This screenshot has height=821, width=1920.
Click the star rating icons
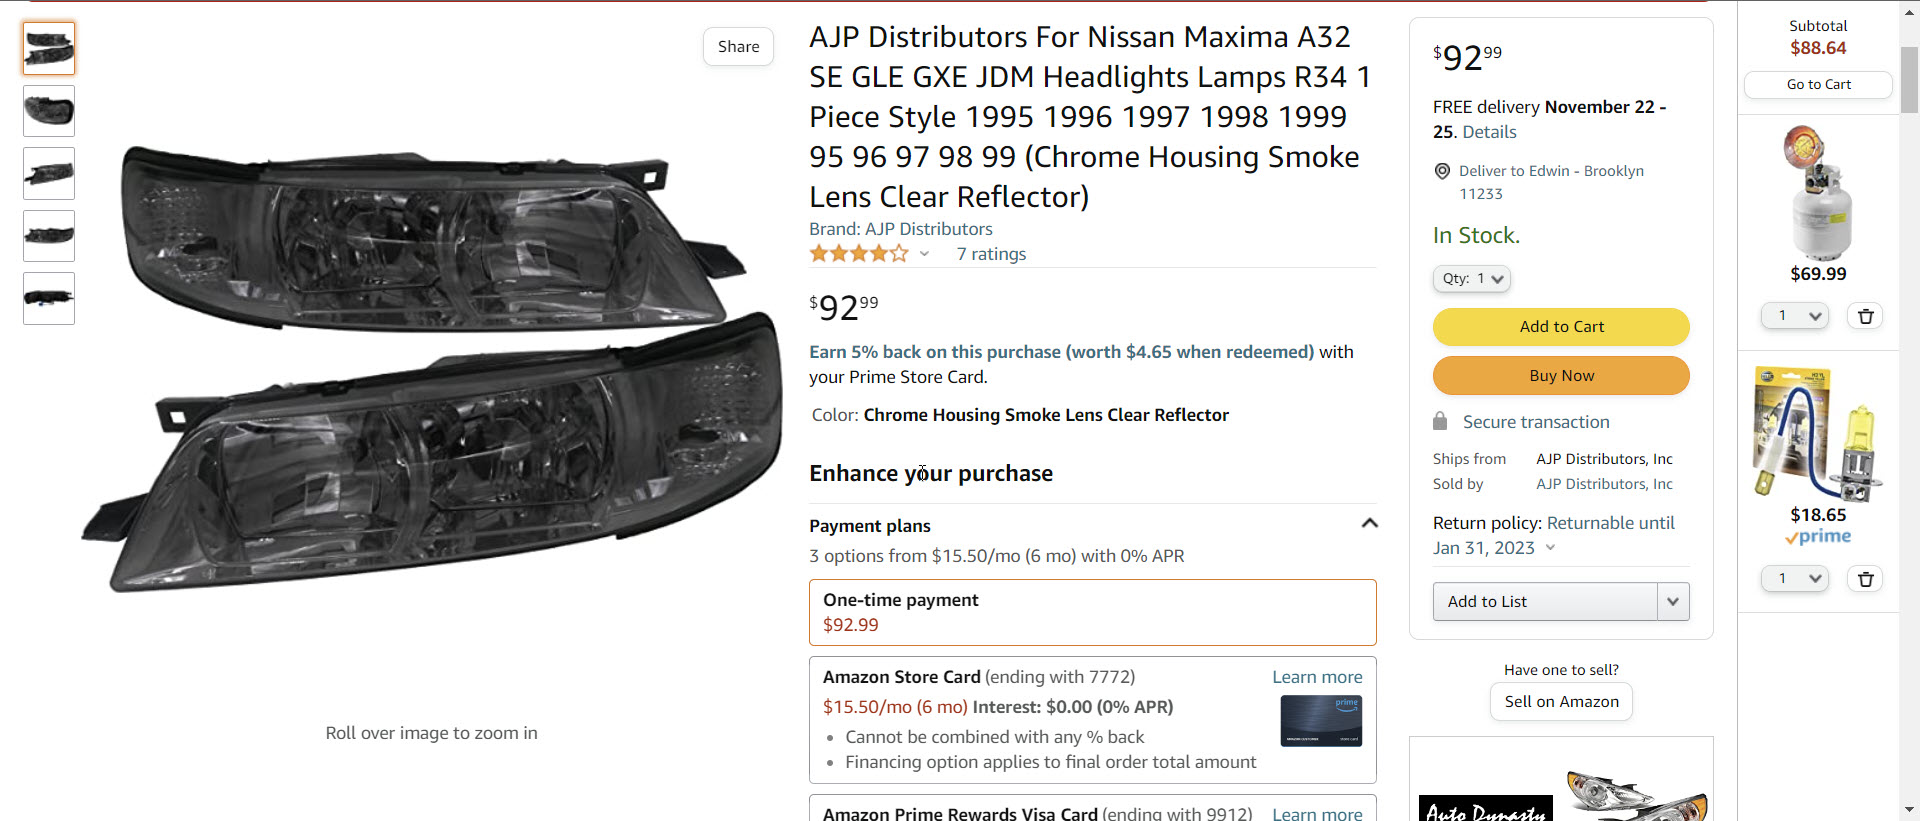[x=858, y=254]
